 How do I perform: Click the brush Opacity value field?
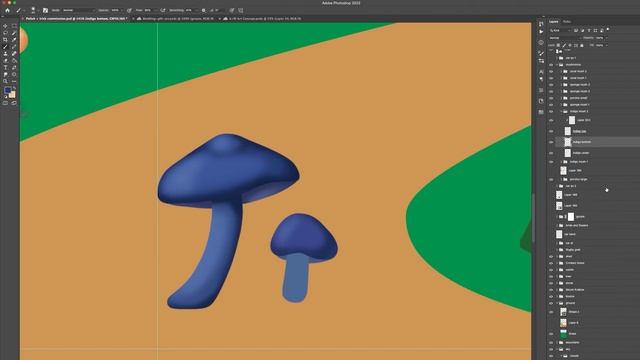(x=115, y=10)
